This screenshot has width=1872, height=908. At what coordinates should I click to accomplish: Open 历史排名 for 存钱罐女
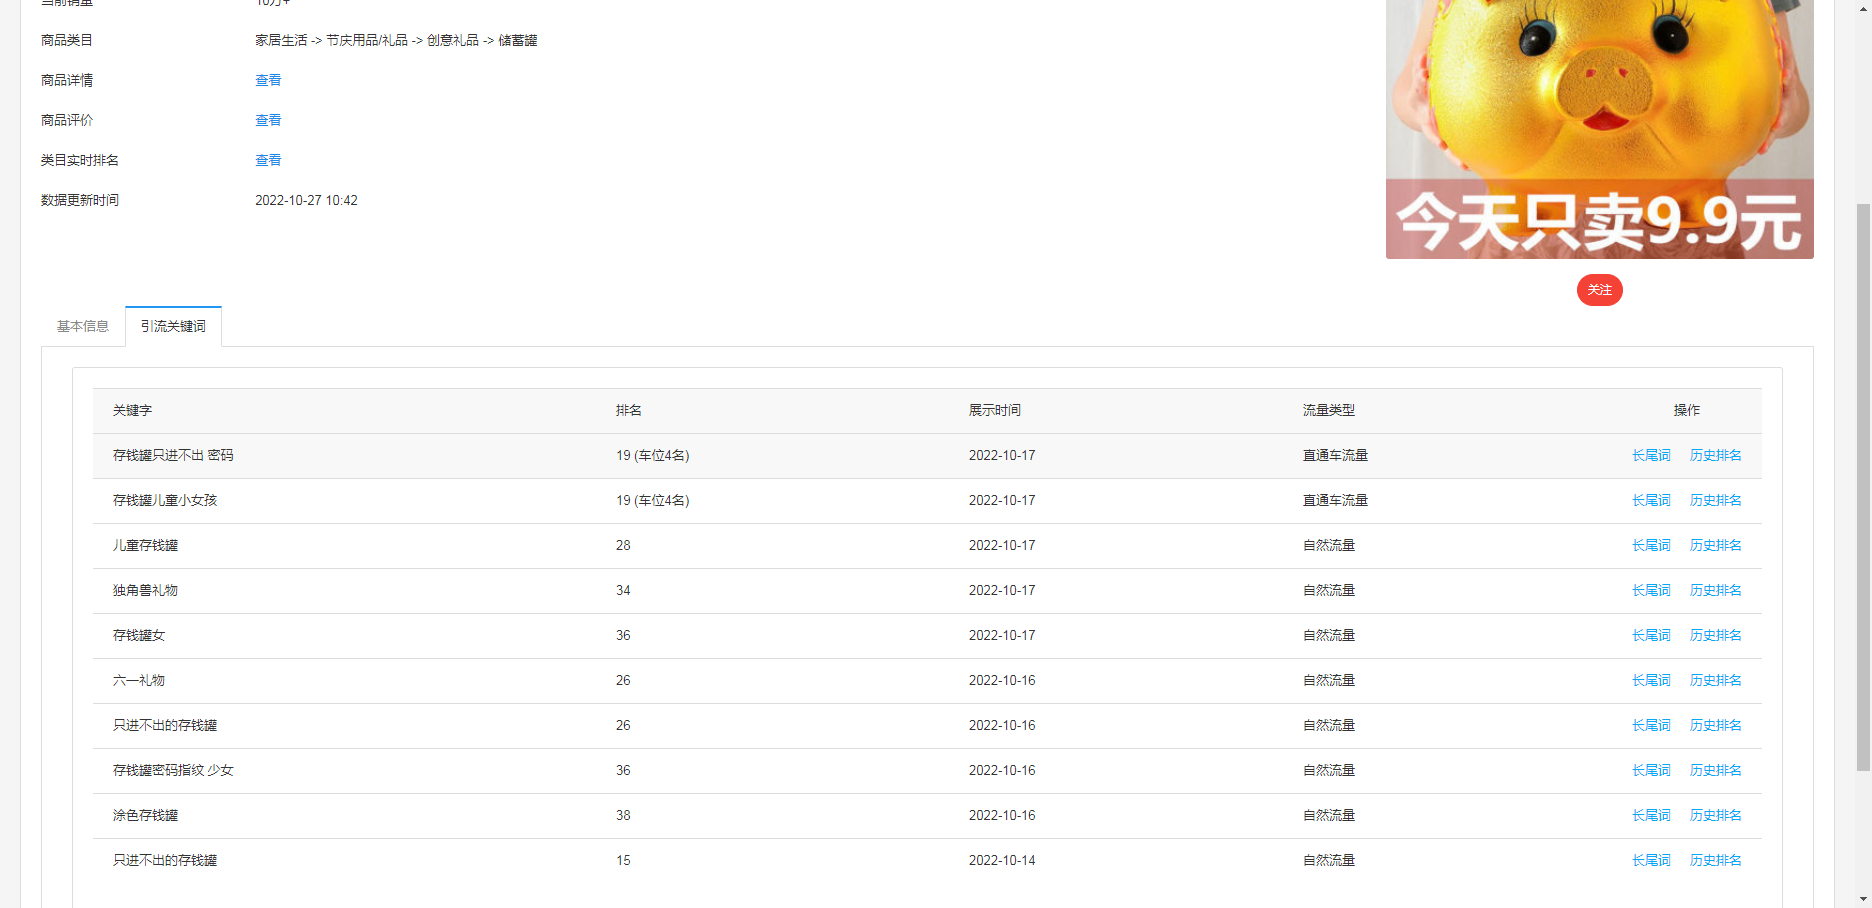click(x=1715, y=635)
